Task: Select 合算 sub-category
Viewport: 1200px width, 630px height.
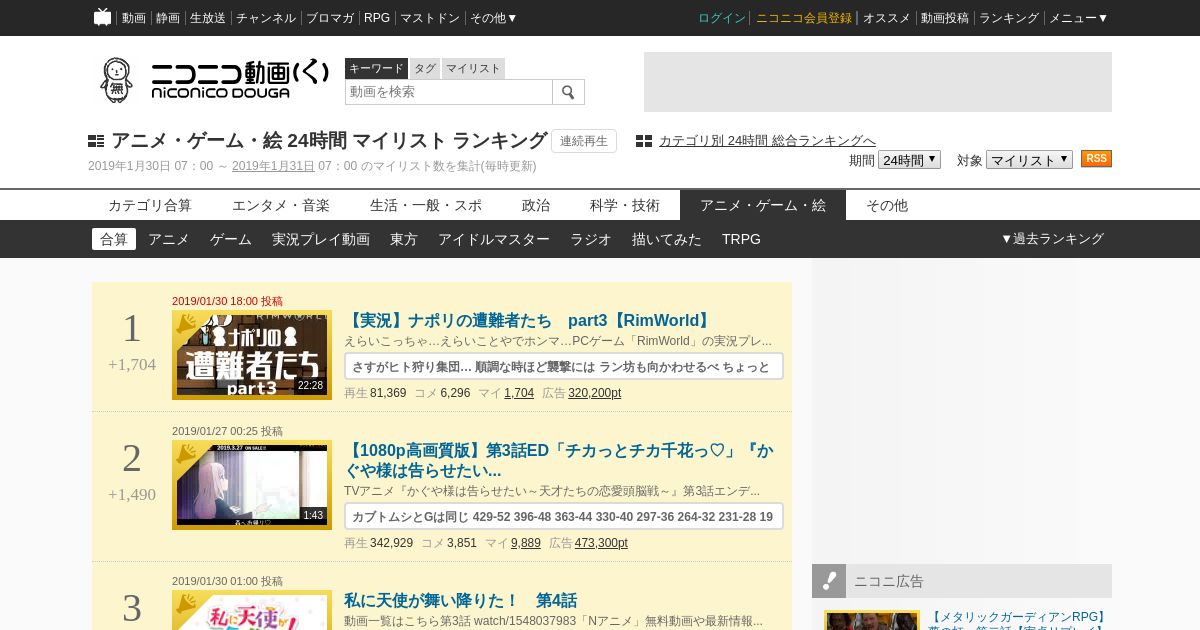Action: point(114,239)
